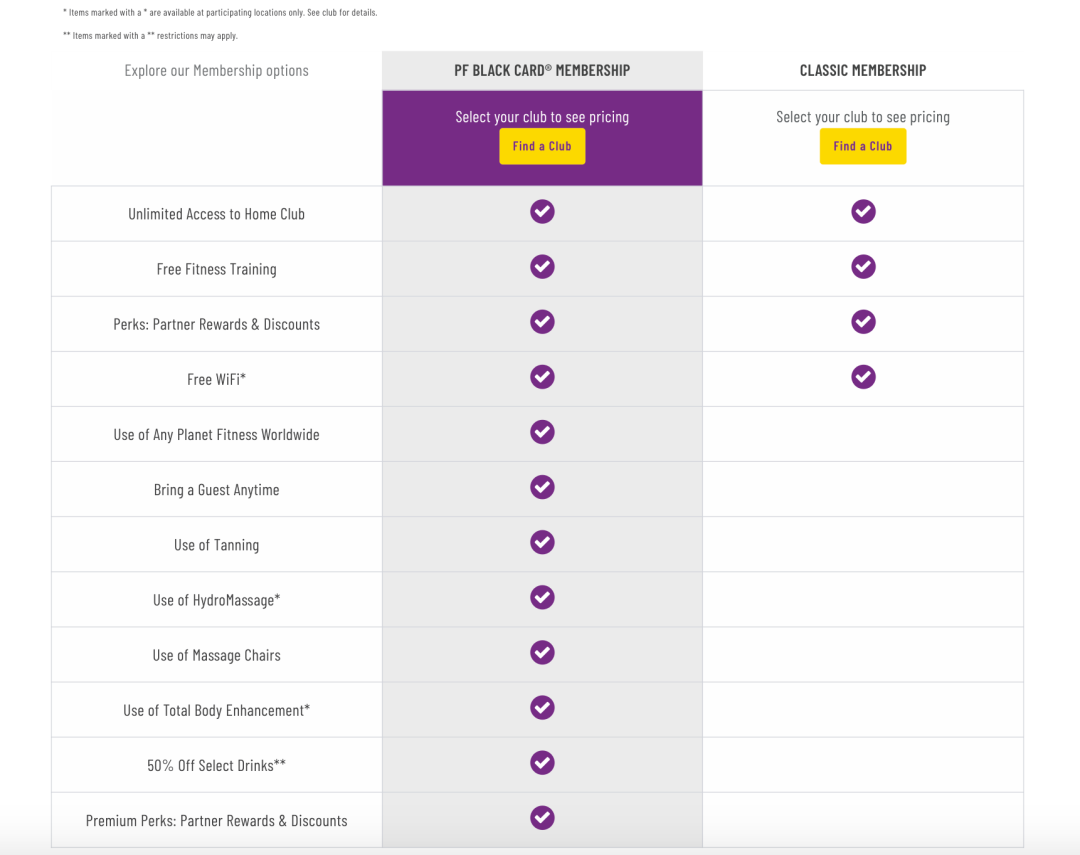Click checkmark for Bring a Guest Anytime
The height and width of the screenshot is (855, 1080).
click(x=542, y=487)
